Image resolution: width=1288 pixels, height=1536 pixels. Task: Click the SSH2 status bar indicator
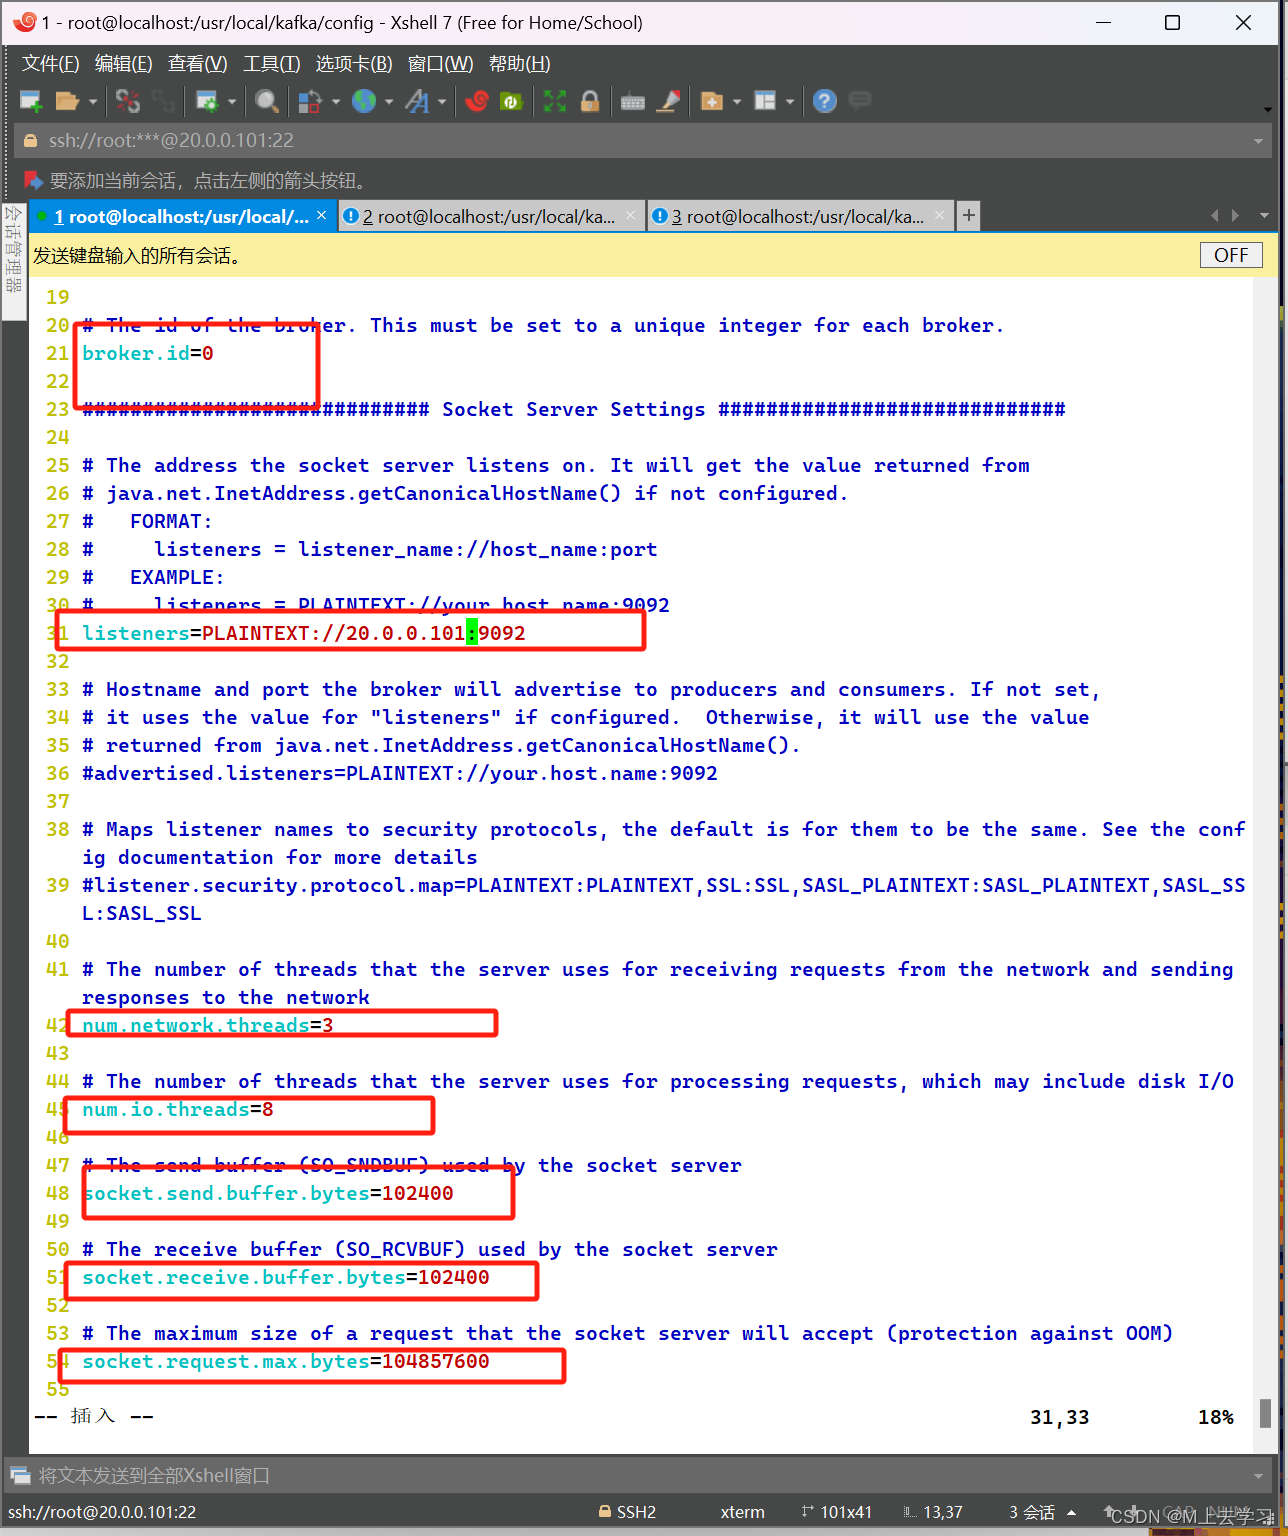click(627, 1512)
